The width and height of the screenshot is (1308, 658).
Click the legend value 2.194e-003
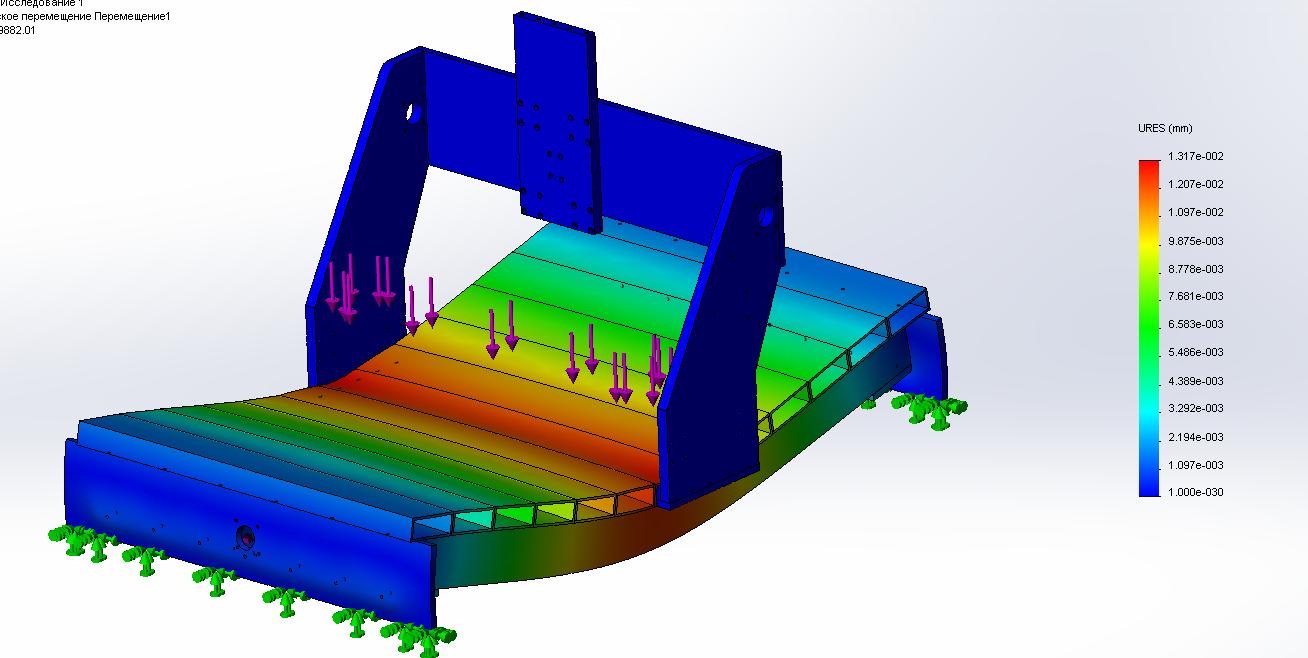tap(1195, 437)
